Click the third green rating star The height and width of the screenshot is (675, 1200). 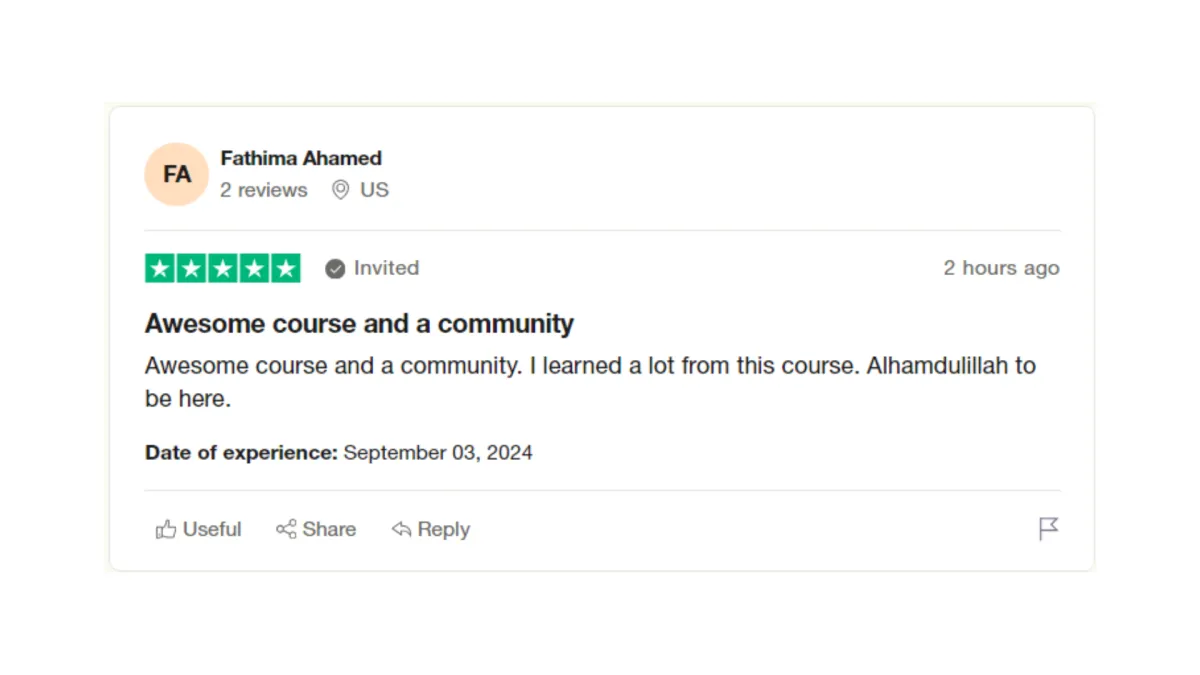pos(223,268)
